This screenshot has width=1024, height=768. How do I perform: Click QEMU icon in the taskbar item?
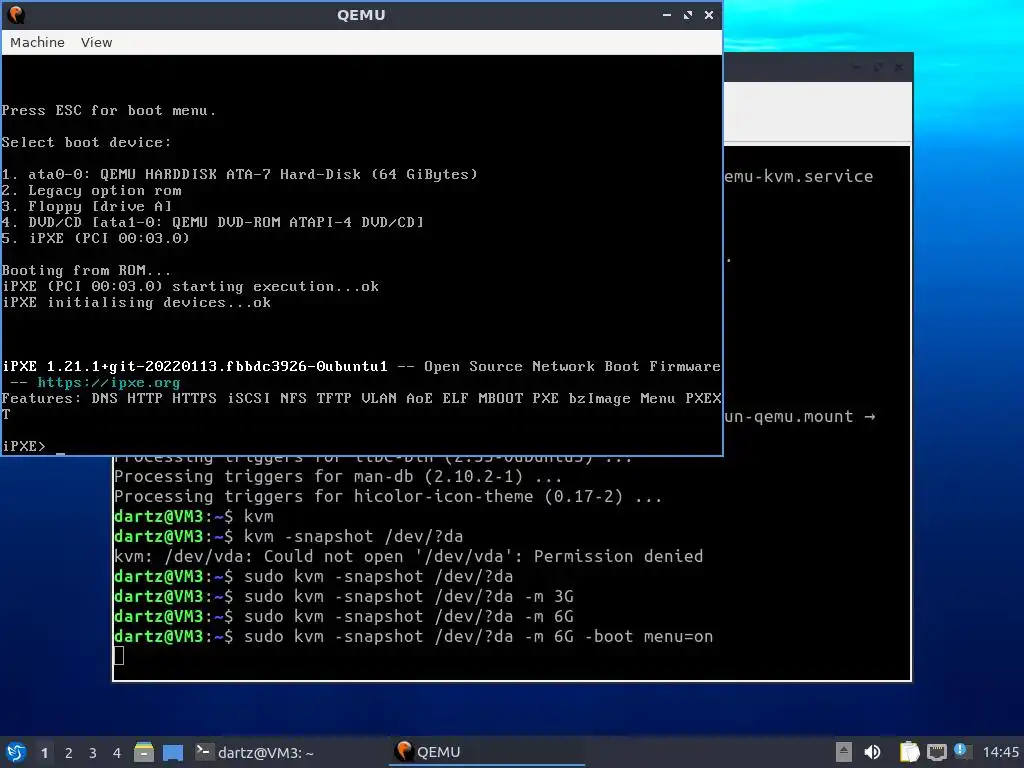point(404,751)
